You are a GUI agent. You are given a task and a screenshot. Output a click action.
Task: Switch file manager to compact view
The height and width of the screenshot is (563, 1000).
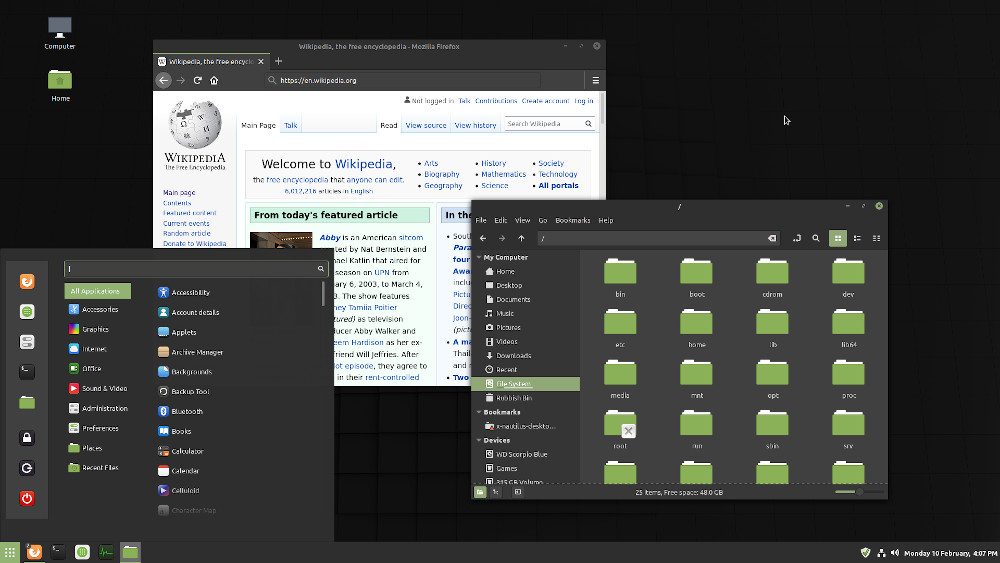coord(876,238)
